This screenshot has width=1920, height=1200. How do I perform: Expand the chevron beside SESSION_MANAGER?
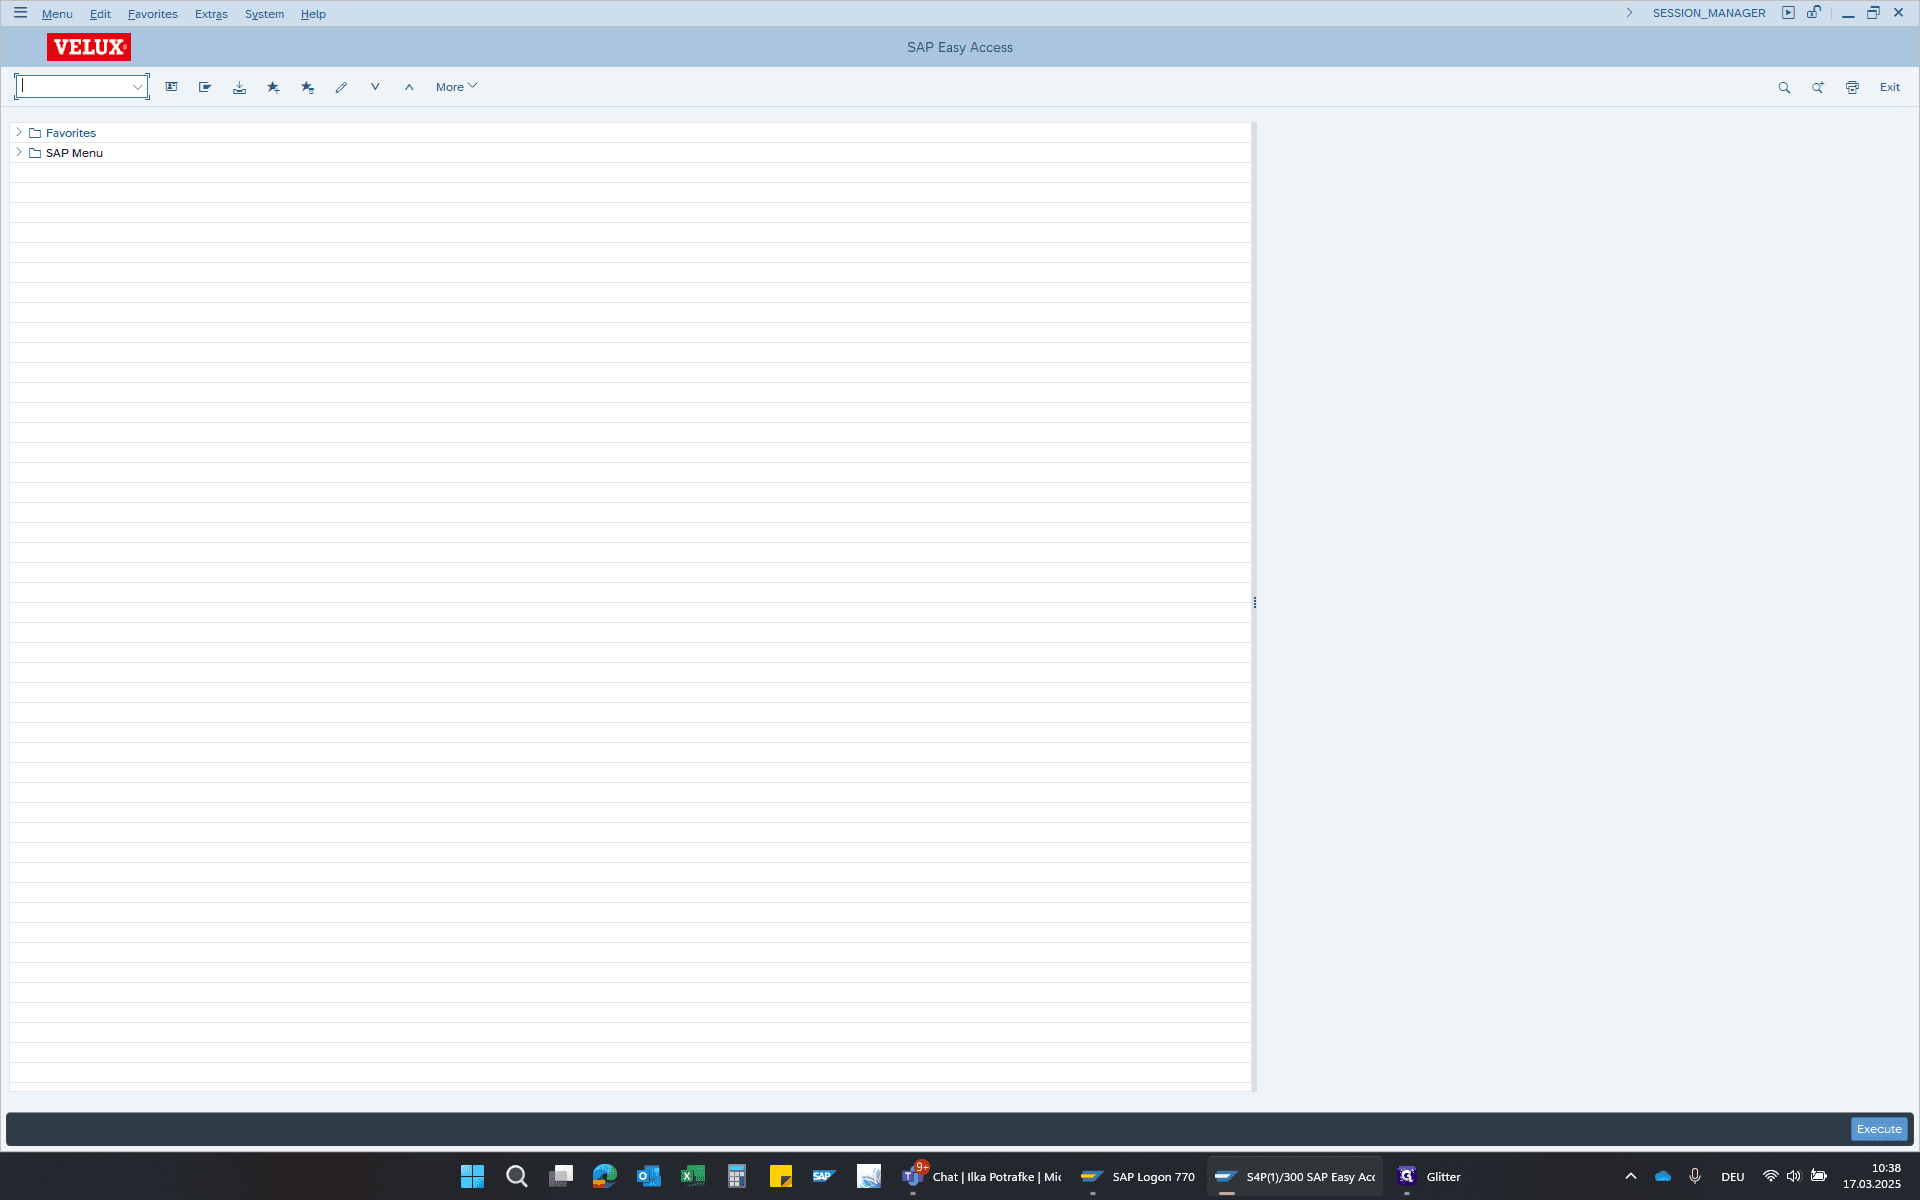click(x=1629, y=13)
